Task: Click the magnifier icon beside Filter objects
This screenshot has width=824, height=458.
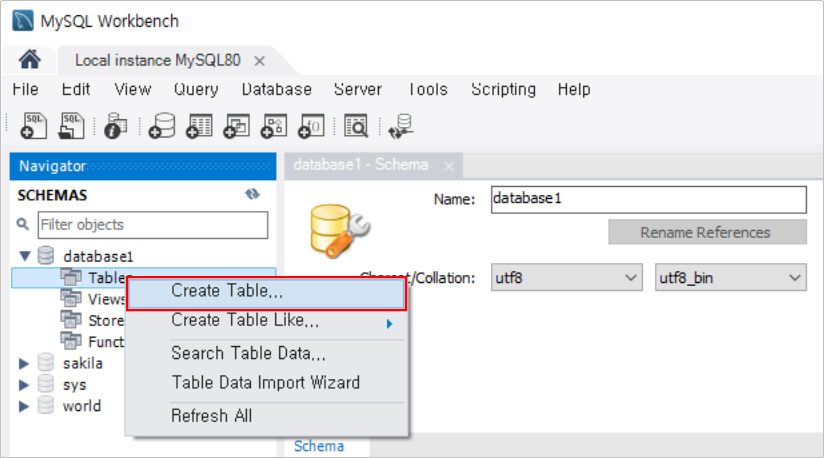Action: (23, 224)
